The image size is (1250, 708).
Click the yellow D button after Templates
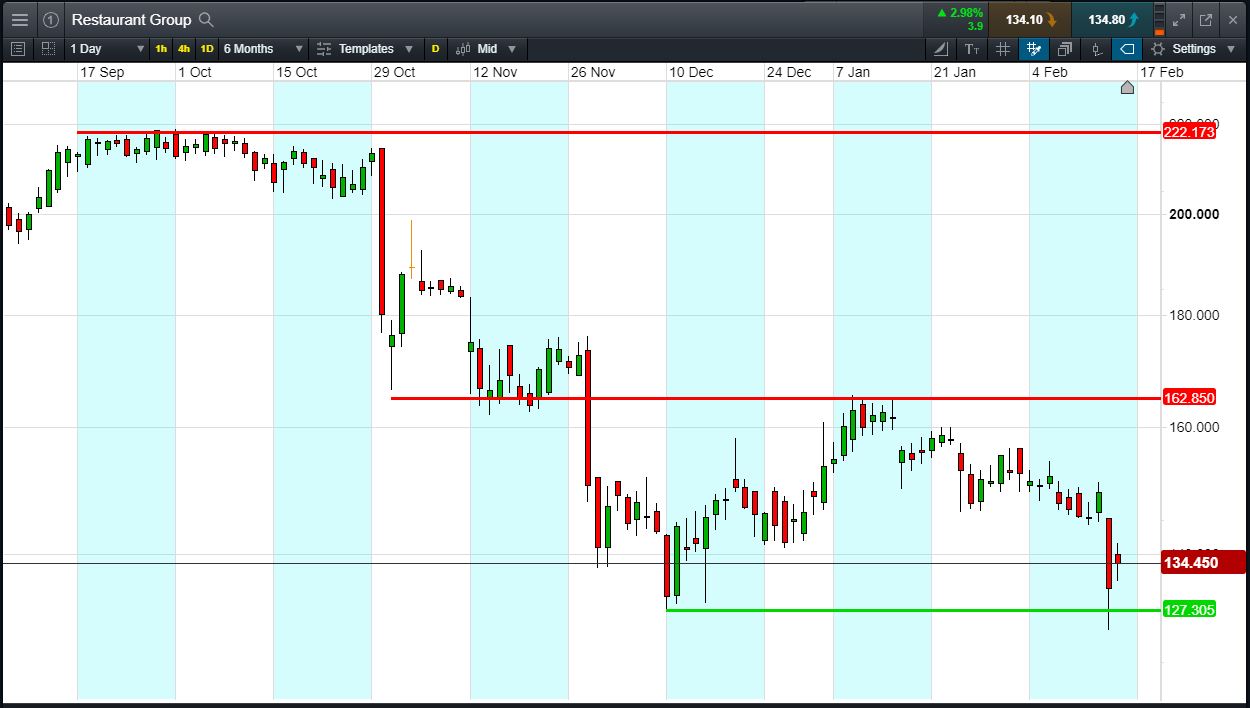pyautogui.click(x=435, y=48)
